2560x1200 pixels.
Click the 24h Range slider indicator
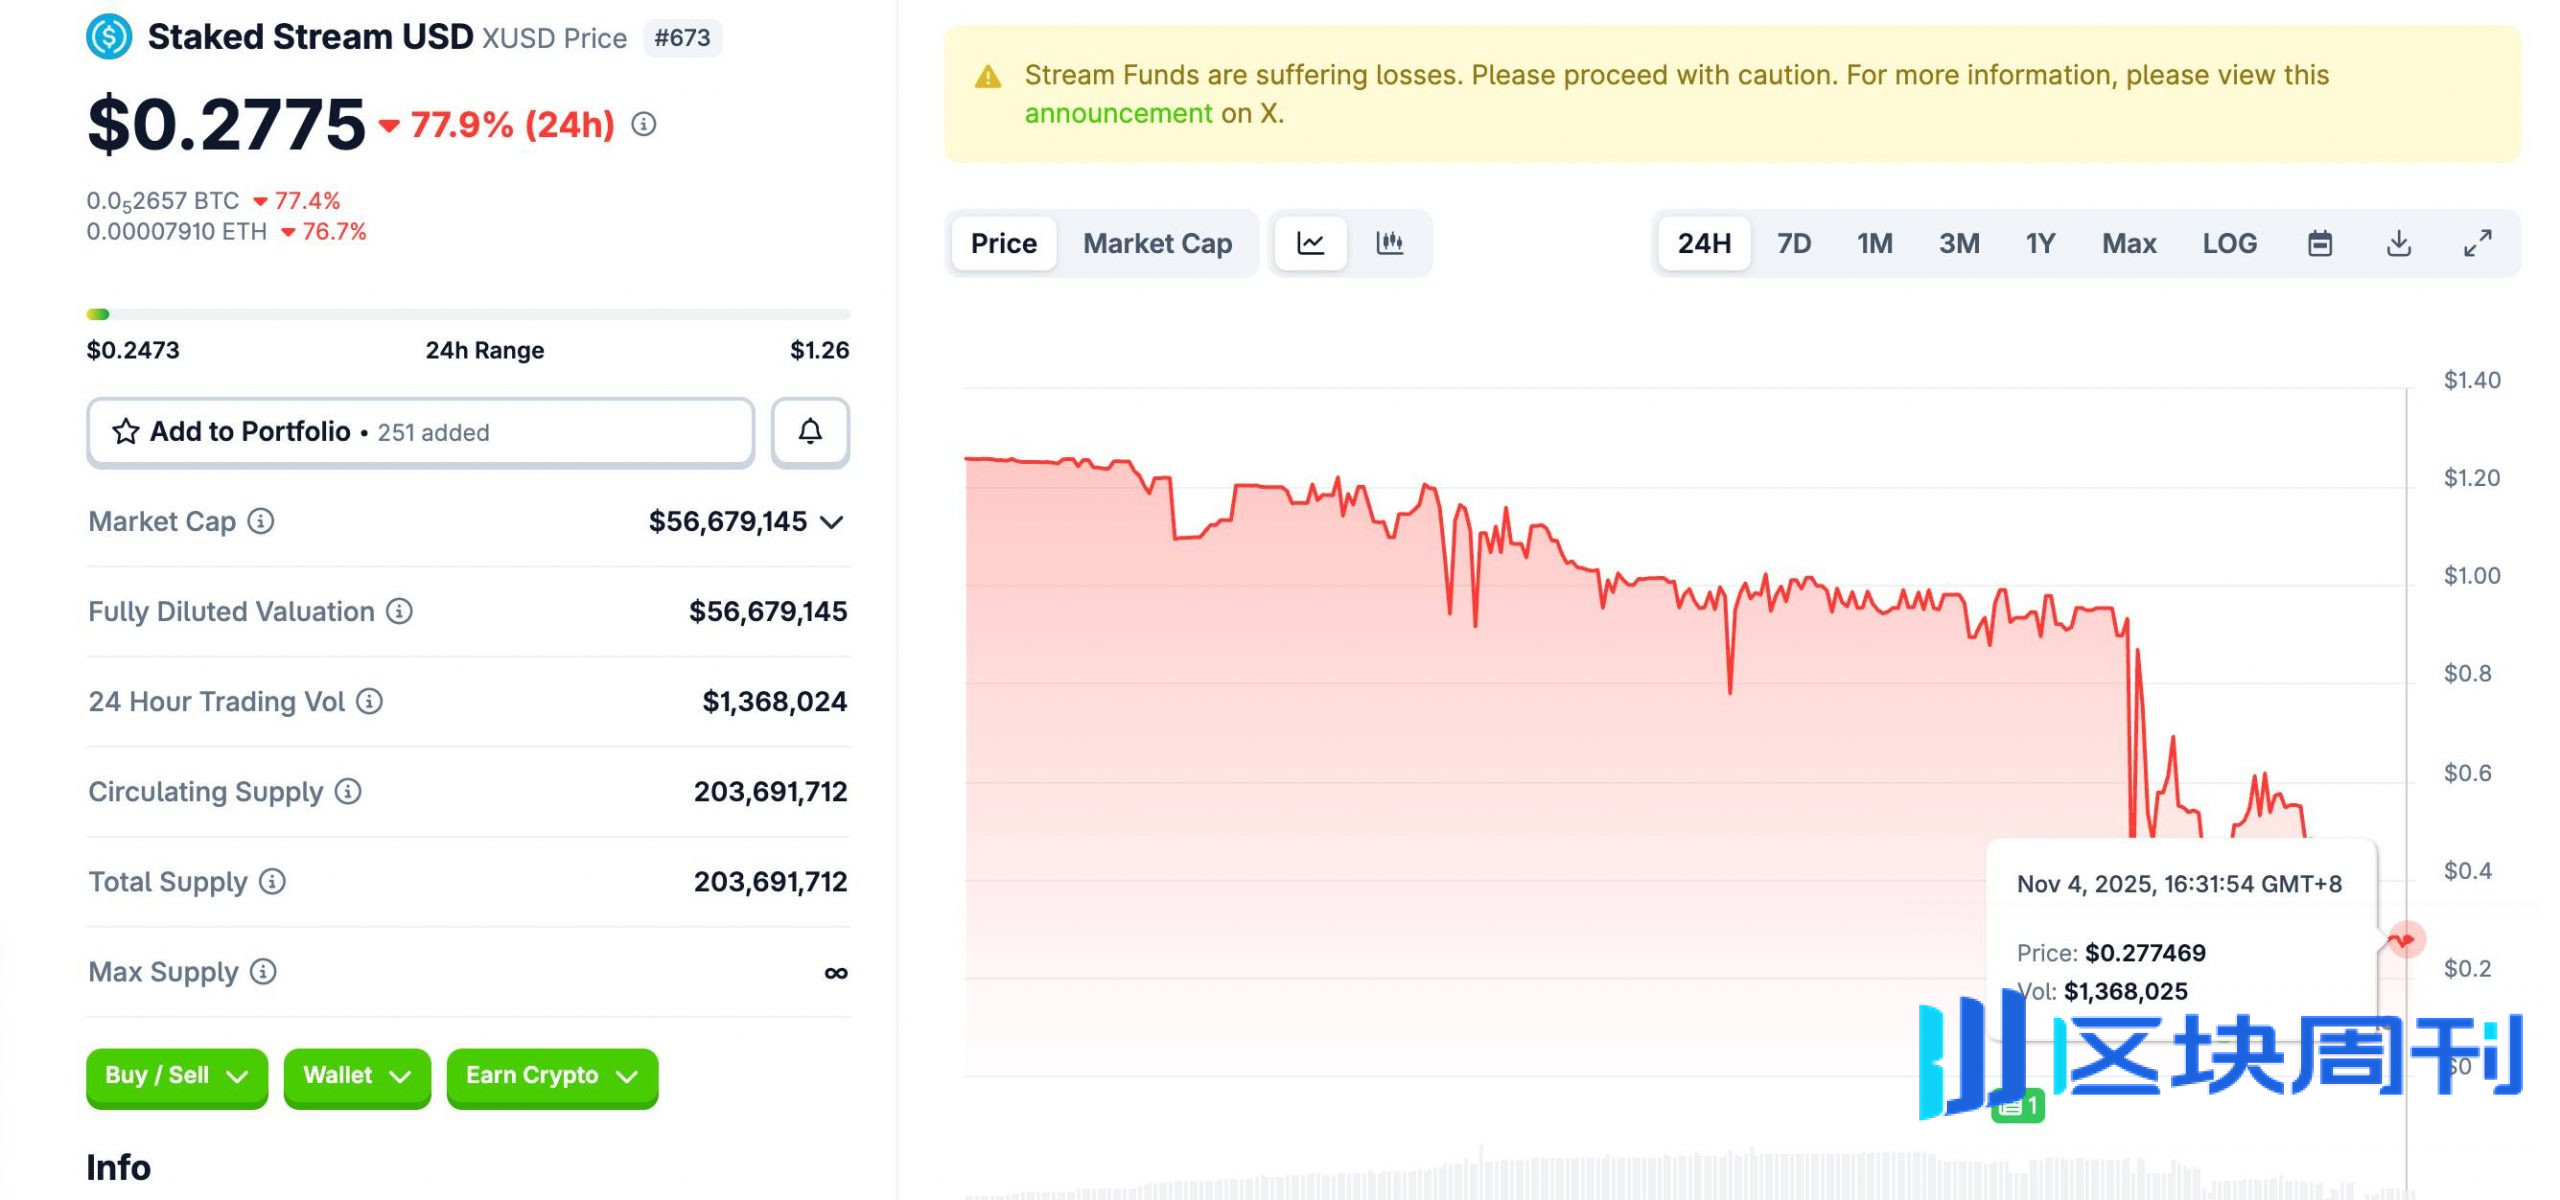99,313
